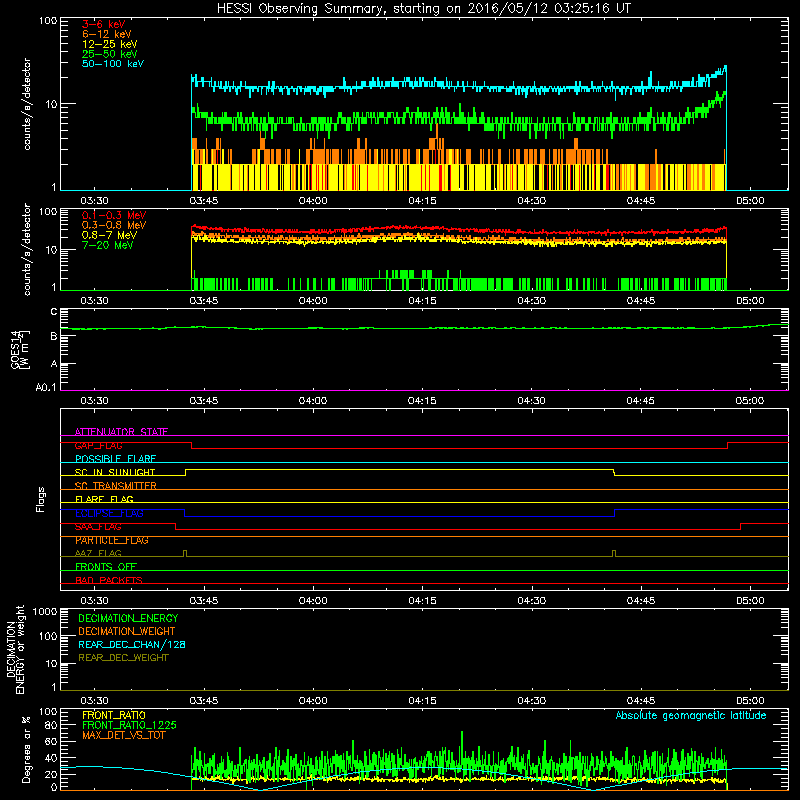Screen dimensions: 800x800
Task: Select the REAR_DEC_CHAN/128 legend label
Action: tap(132, 644)
